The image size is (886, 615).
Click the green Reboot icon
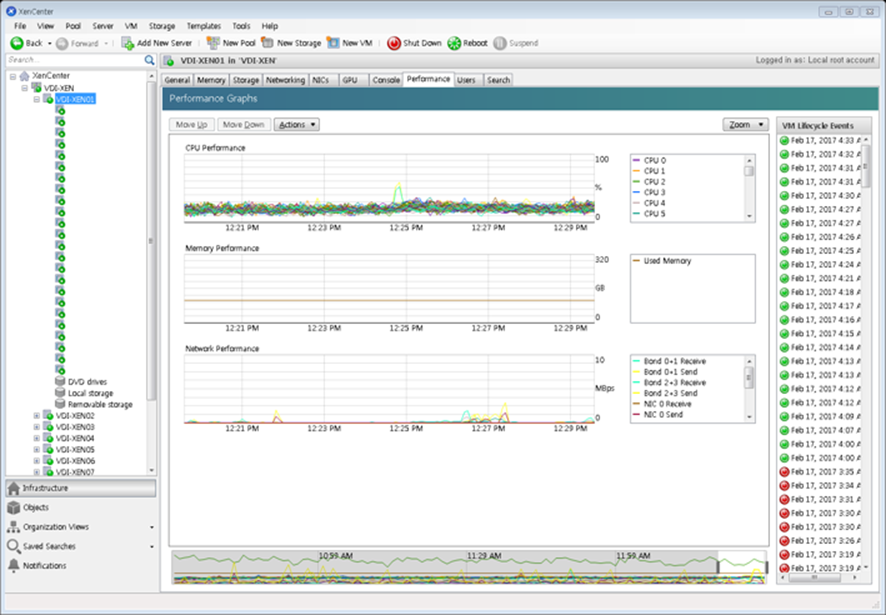click(454, 43)
